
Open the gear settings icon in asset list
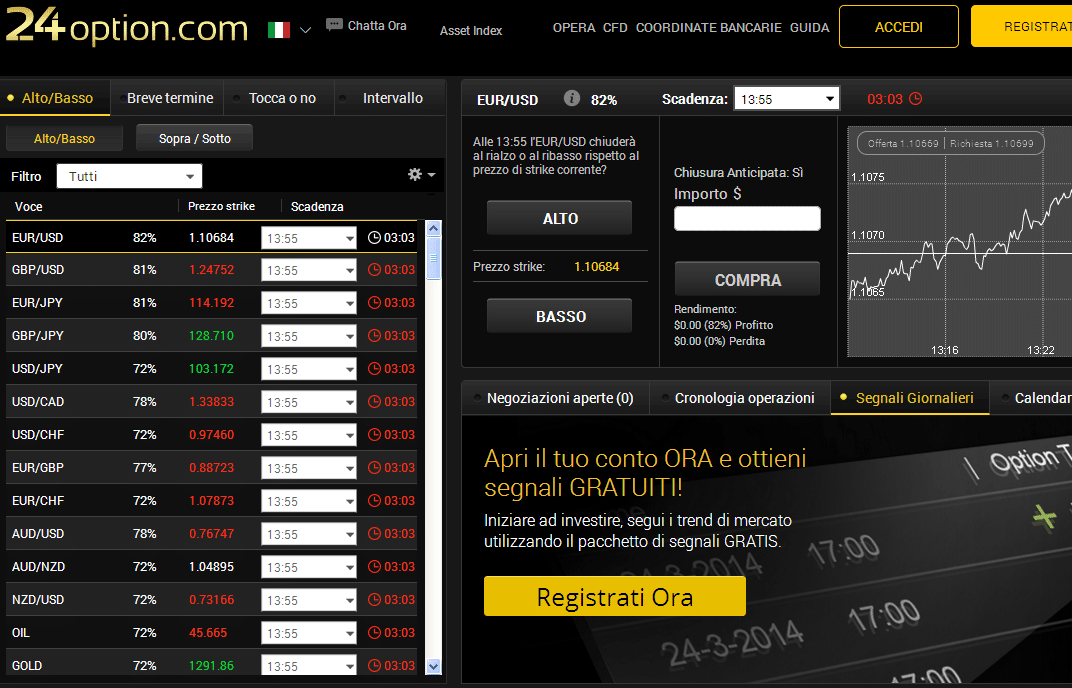pos(415,174)
